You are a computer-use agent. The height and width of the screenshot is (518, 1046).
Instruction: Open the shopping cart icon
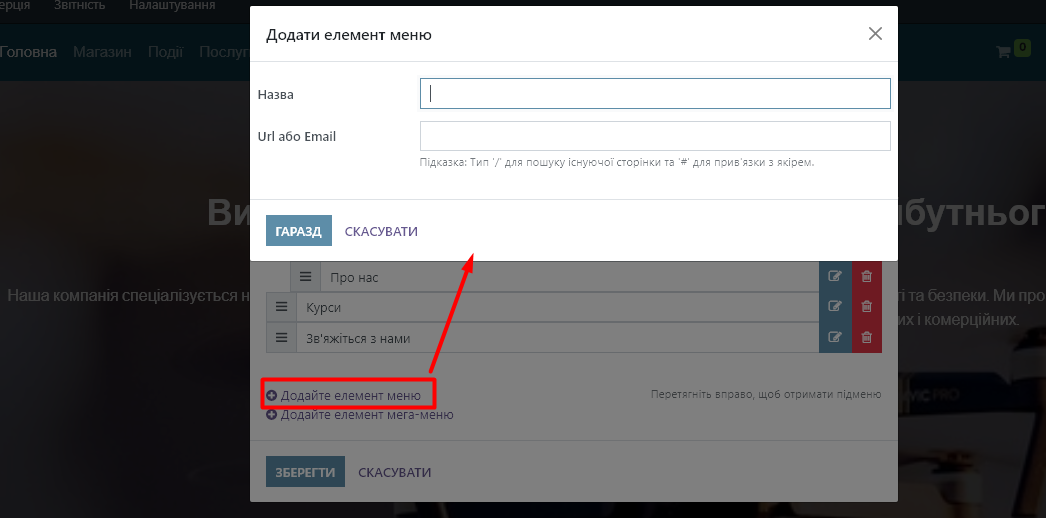(x=1003, y=51)
